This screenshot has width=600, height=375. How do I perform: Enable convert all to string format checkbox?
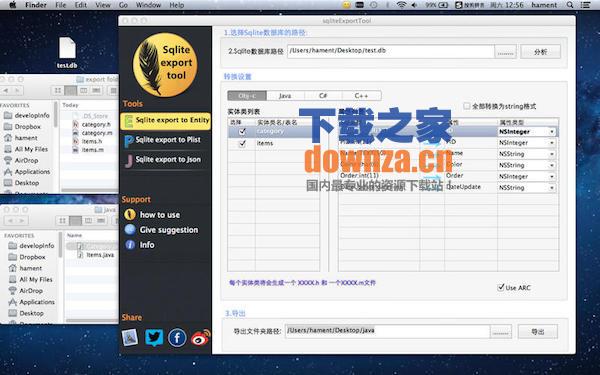466,106
